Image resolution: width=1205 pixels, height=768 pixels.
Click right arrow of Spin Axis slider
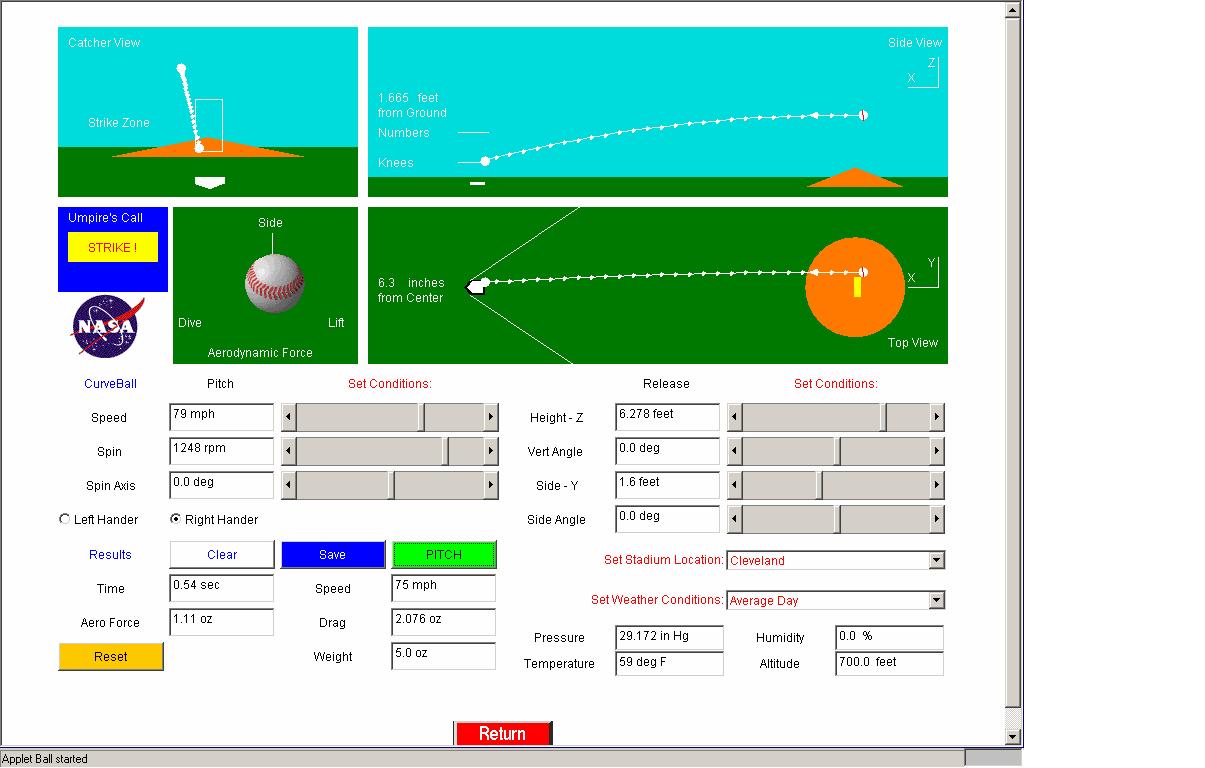[491, 486]
